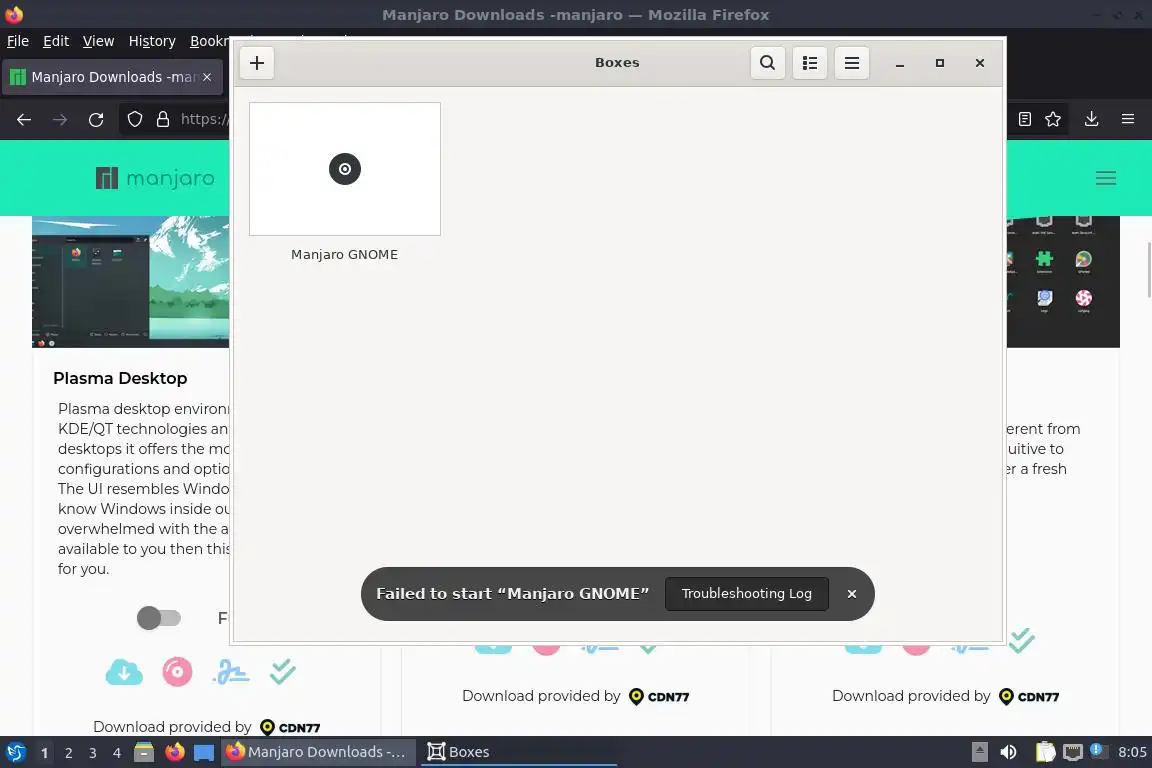Screen dimensions: 1152x768
Task: Click the Manjaro logo on the website
Action: coord(155,178)
